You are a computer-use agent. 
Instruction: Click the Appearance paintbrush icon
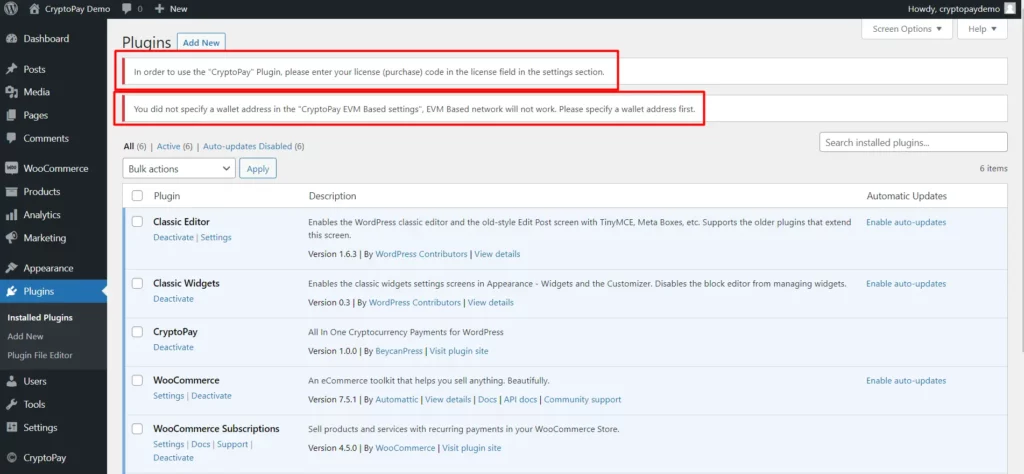(x=11, y=268)
